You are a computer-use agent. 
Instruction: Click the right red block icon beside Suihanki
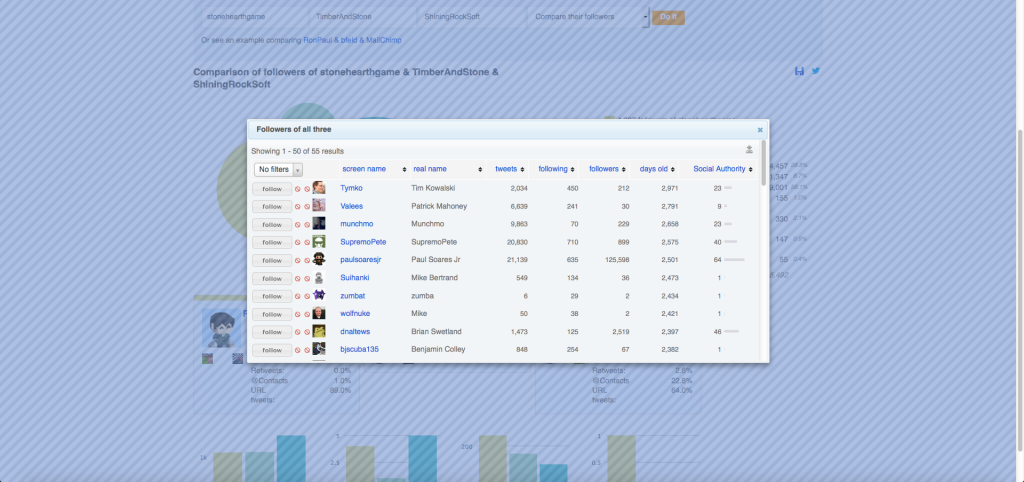[307, 278]
